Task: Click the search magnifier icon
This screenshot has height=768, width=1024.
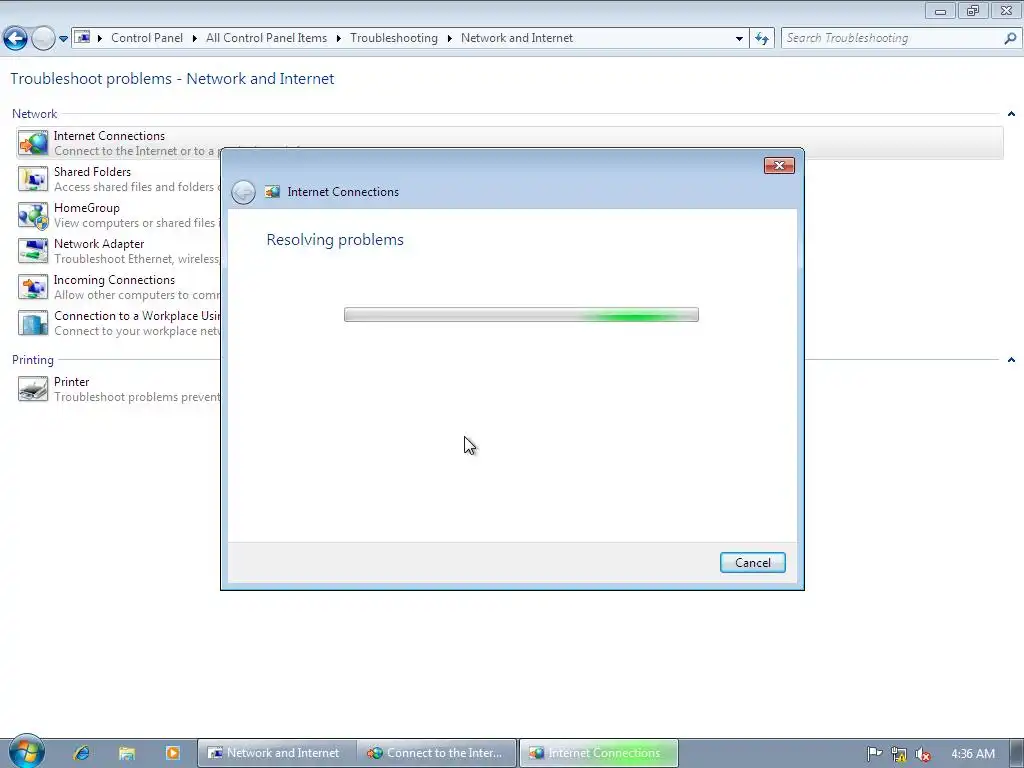Action: point(1010,38)
